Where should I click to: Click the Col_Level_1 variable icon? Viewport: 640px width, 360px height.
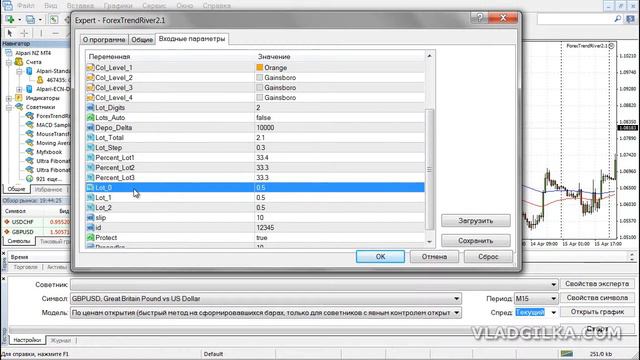tap(91, 67)
